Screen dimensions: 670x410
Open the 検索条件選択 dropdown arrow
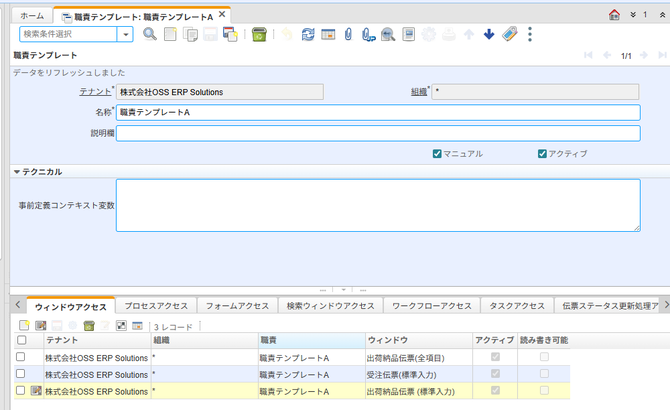(126, 34)
